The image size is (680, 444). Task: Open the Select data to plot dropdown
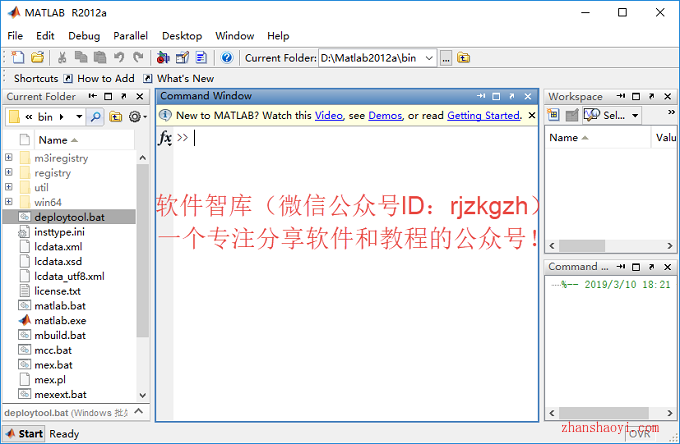(635, 115)
